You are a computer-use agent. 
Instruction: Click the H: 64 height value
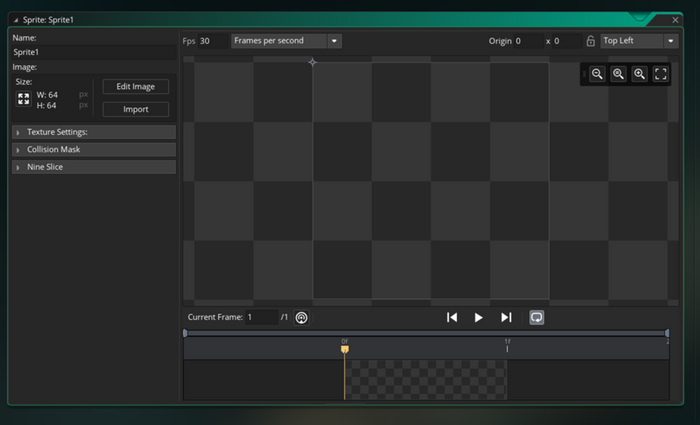tap(46, 106)
